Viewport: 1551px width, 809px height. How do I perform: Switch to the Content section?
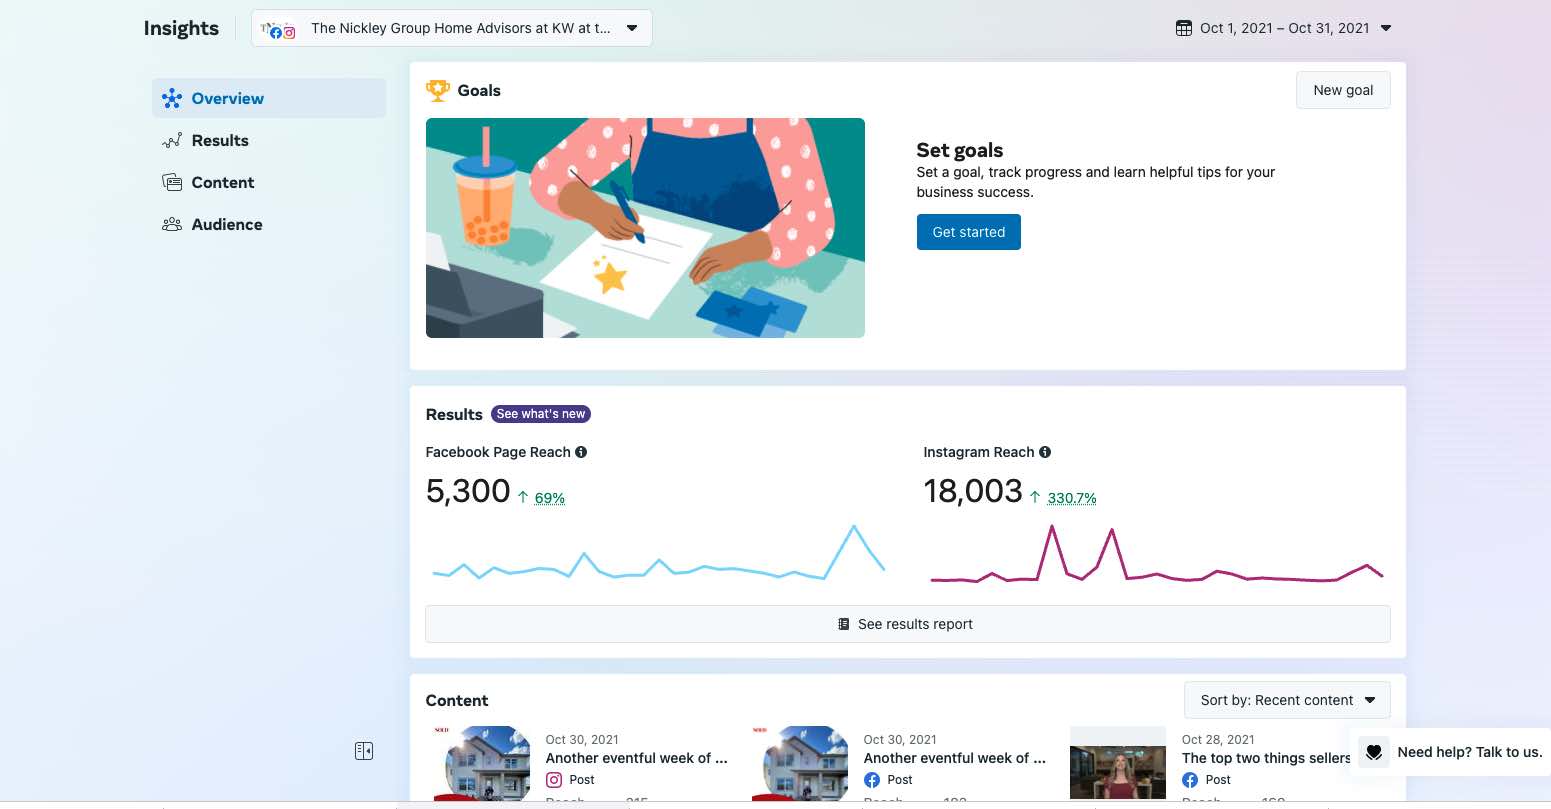tap(223, 183)
